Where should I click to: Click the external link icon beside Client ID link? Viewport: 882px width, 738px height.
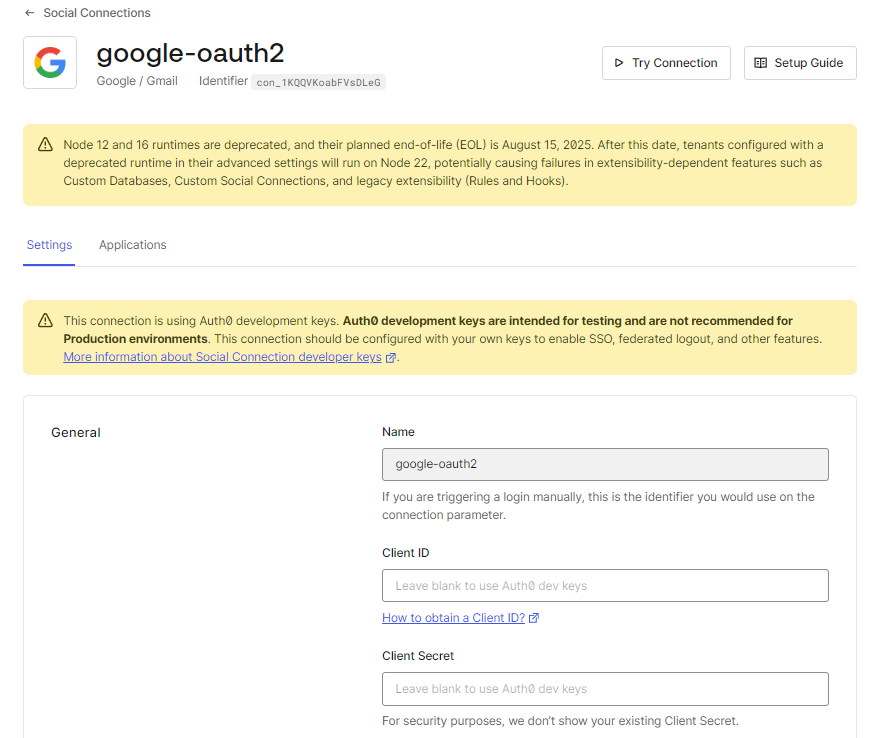pos(533,617)
